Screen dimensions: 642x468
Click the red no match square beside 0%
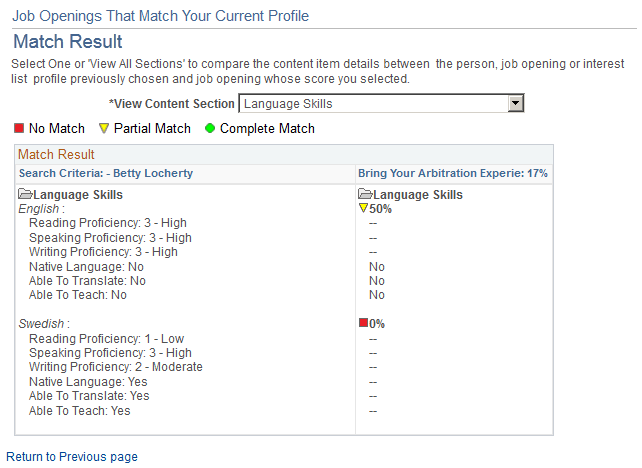[364, 323]
